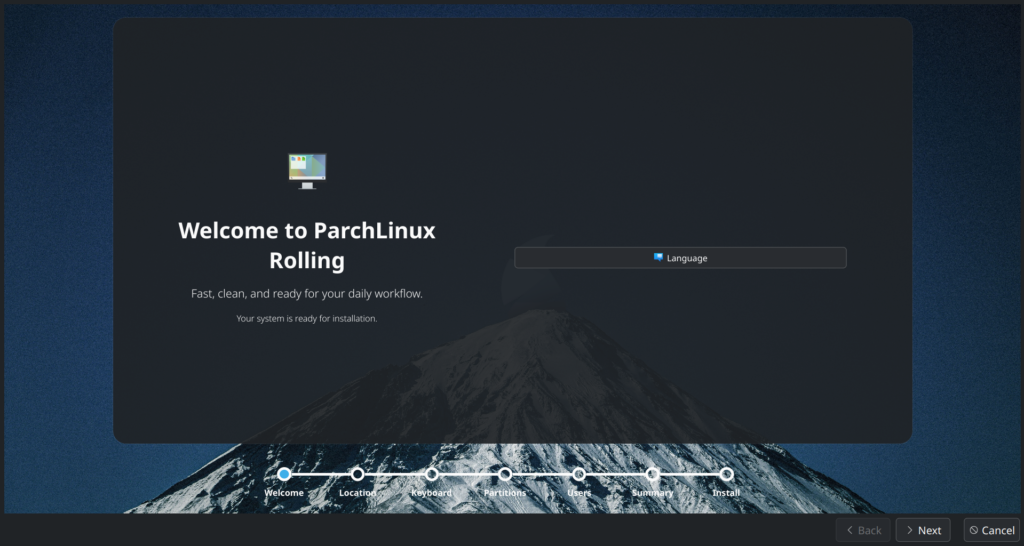This screenshot has width=1024, height=546.
Task: Click the monitor icon above welcome heading
Action: (307, 171)
